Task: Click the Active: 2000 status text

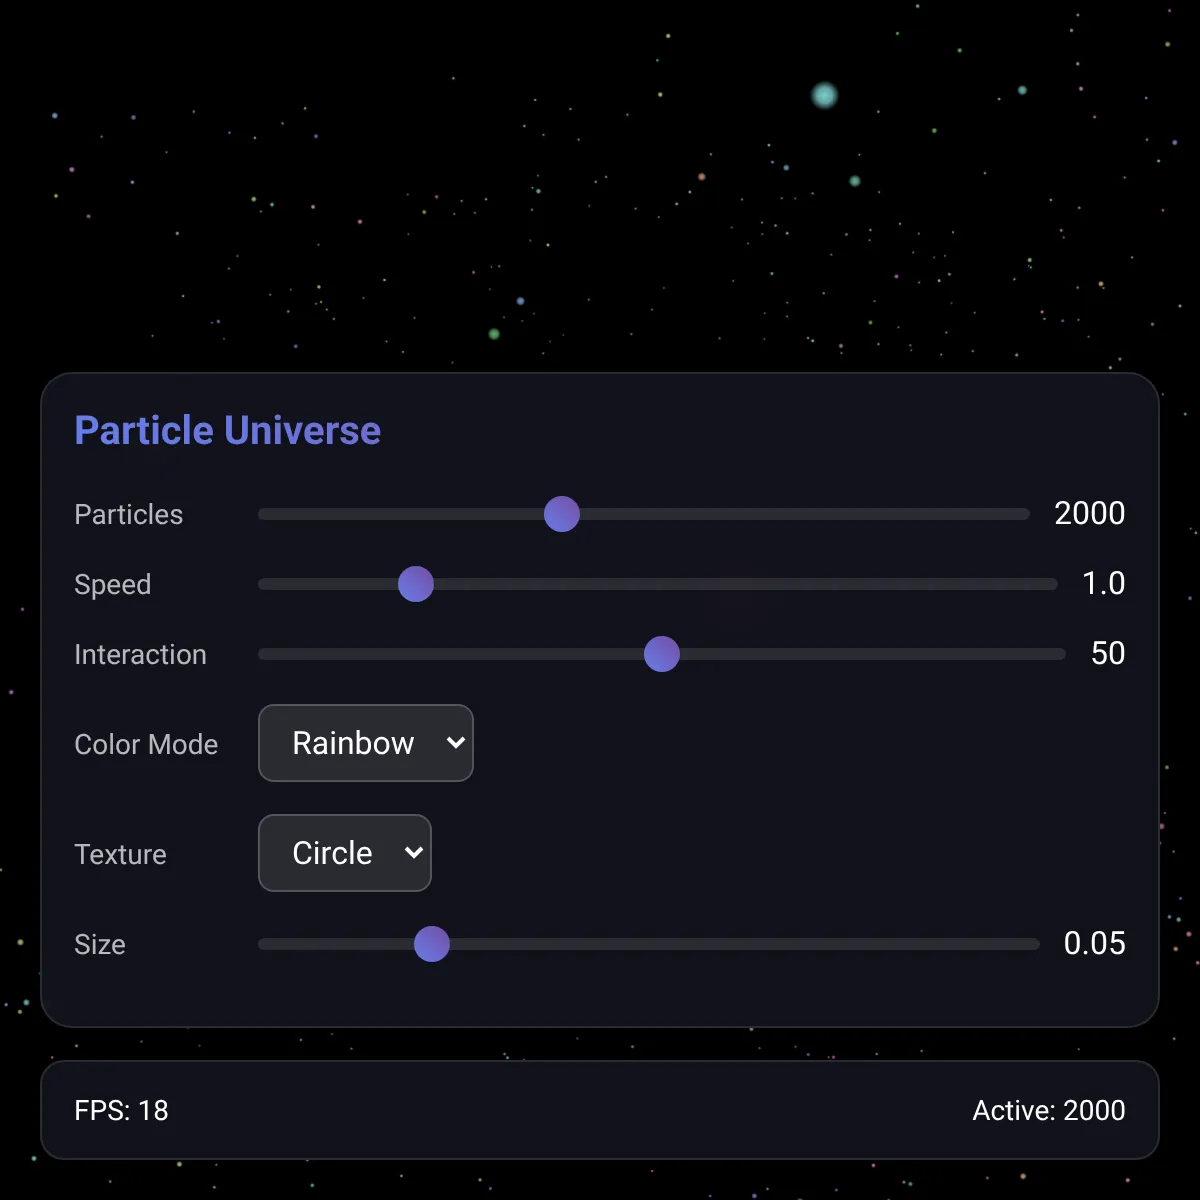Action: tap(1049, 1110)
